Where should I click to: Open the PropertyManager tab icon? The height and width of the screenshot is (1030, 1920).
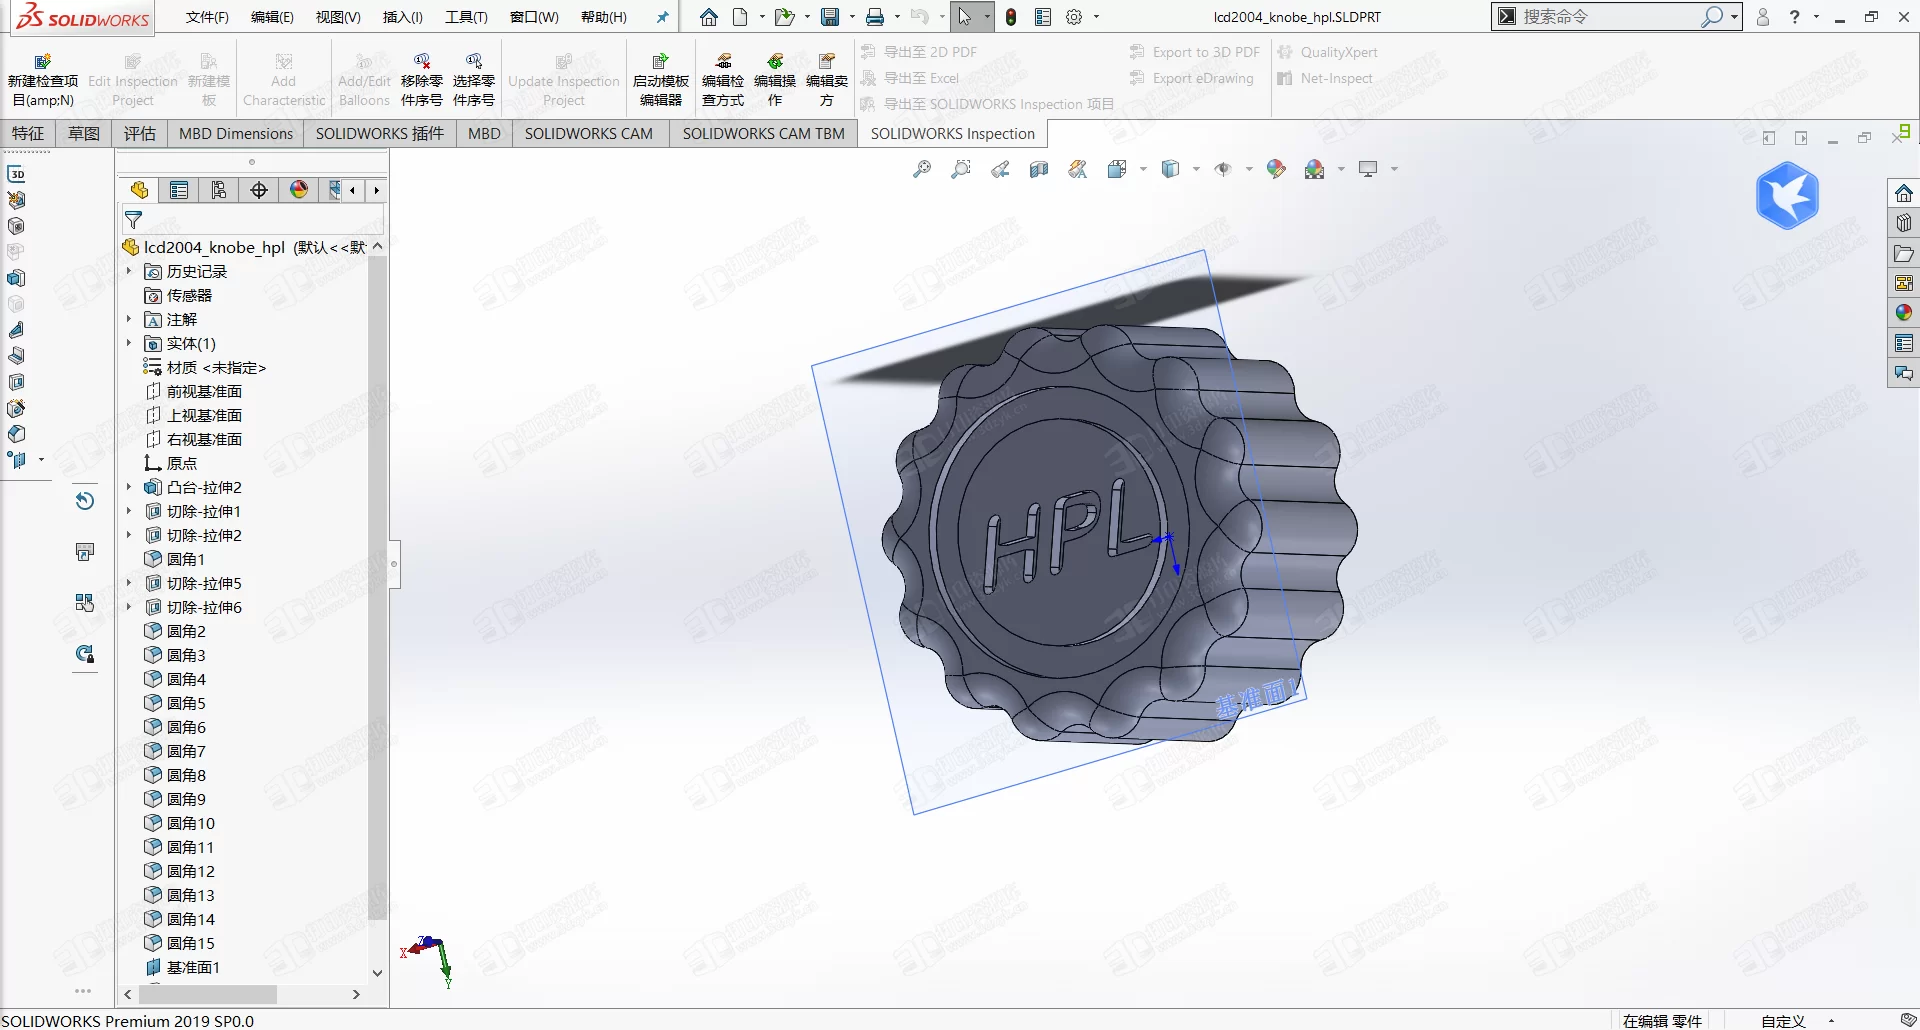coord(179,190)
